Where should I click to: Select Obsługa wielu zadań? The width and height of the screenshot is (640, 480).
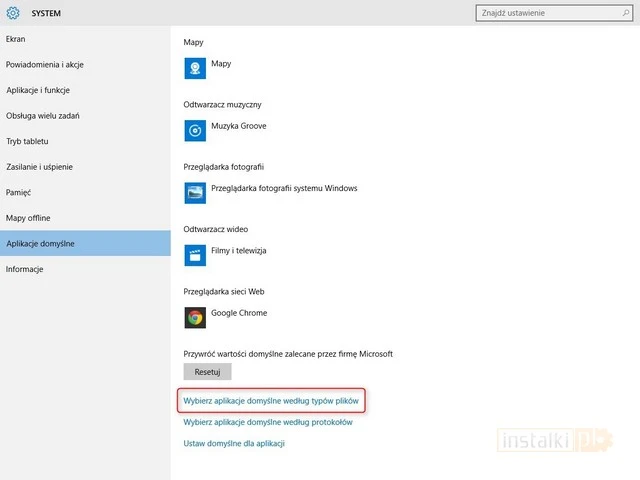(x=43, y=116)
